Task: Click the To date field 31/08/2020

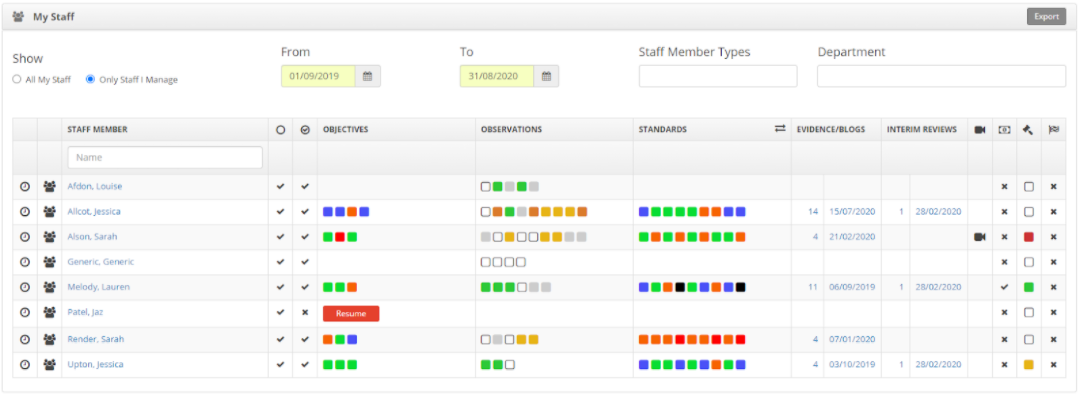Action: [497, 76]
